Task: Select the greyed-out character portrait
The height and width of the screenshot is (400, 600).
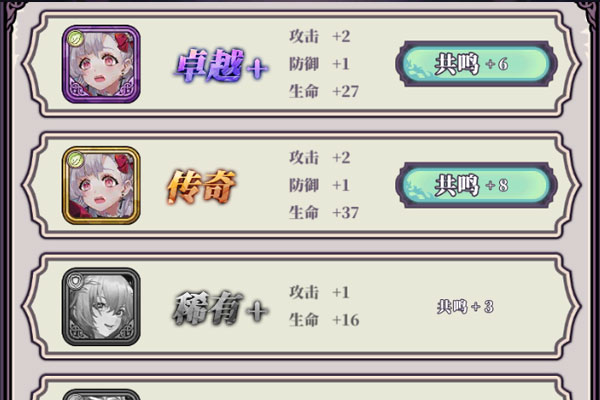Action: tap(101, 307)
